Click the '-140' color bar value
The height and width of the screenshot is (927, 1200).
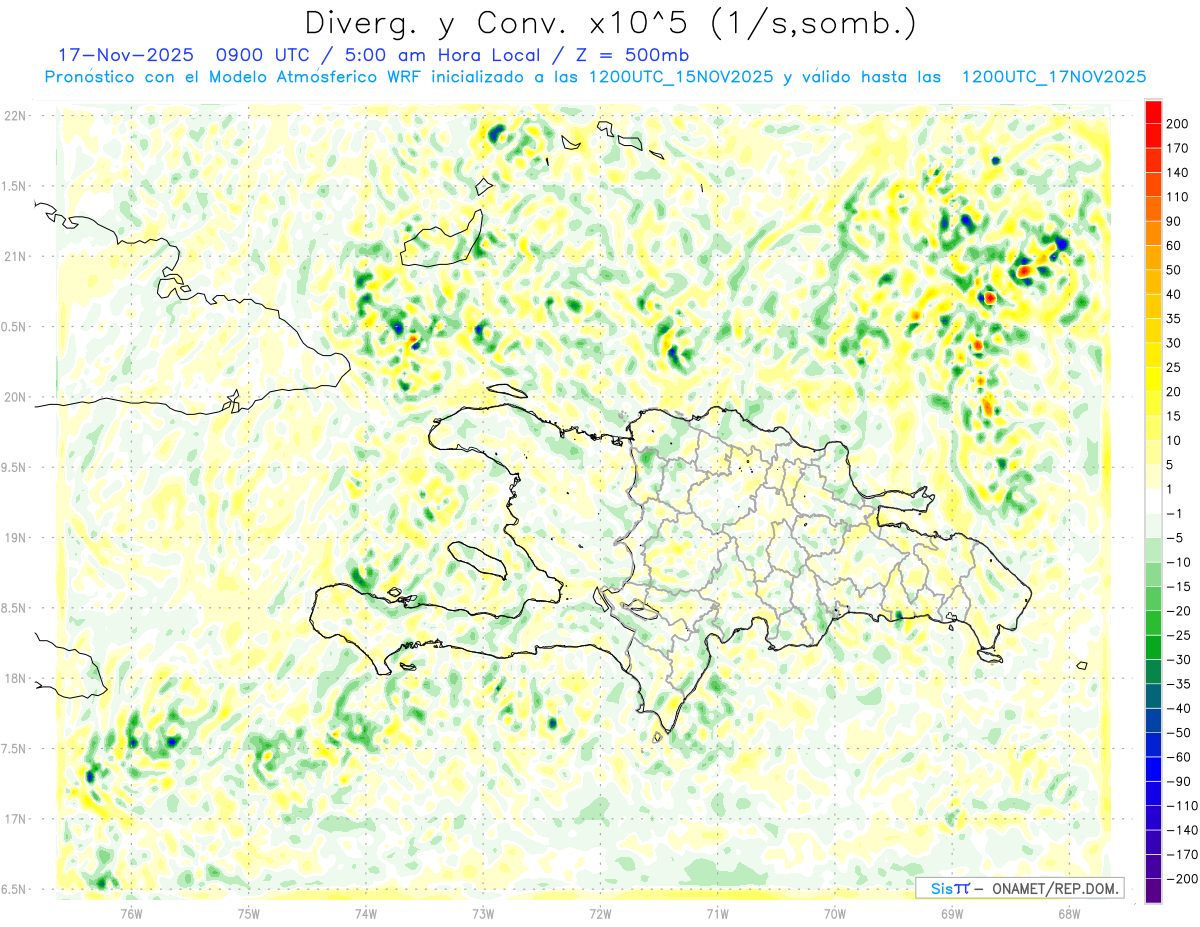(x=1182, y=829)
